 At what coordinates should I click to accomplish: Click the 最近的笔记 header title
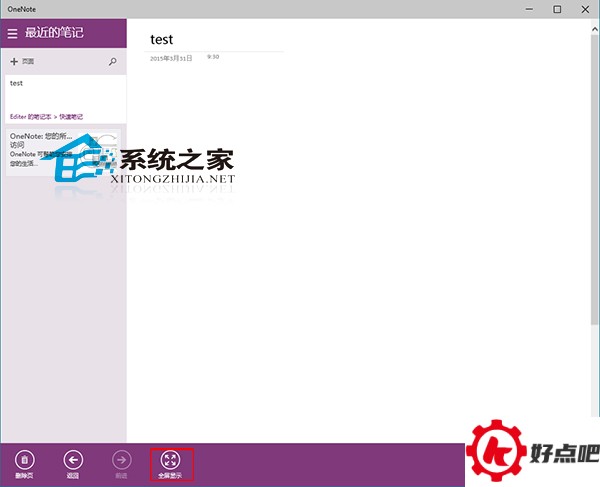click(54, 33)
